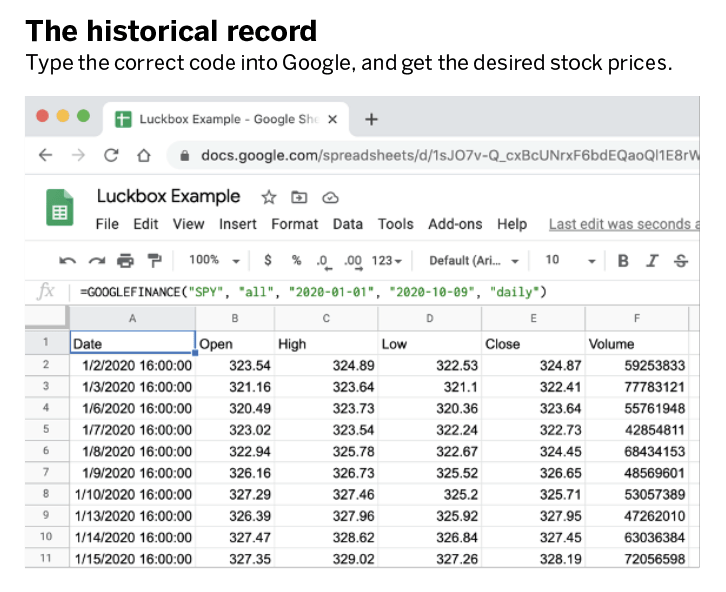
Task: Select column A header
Action: coord(132,318)
